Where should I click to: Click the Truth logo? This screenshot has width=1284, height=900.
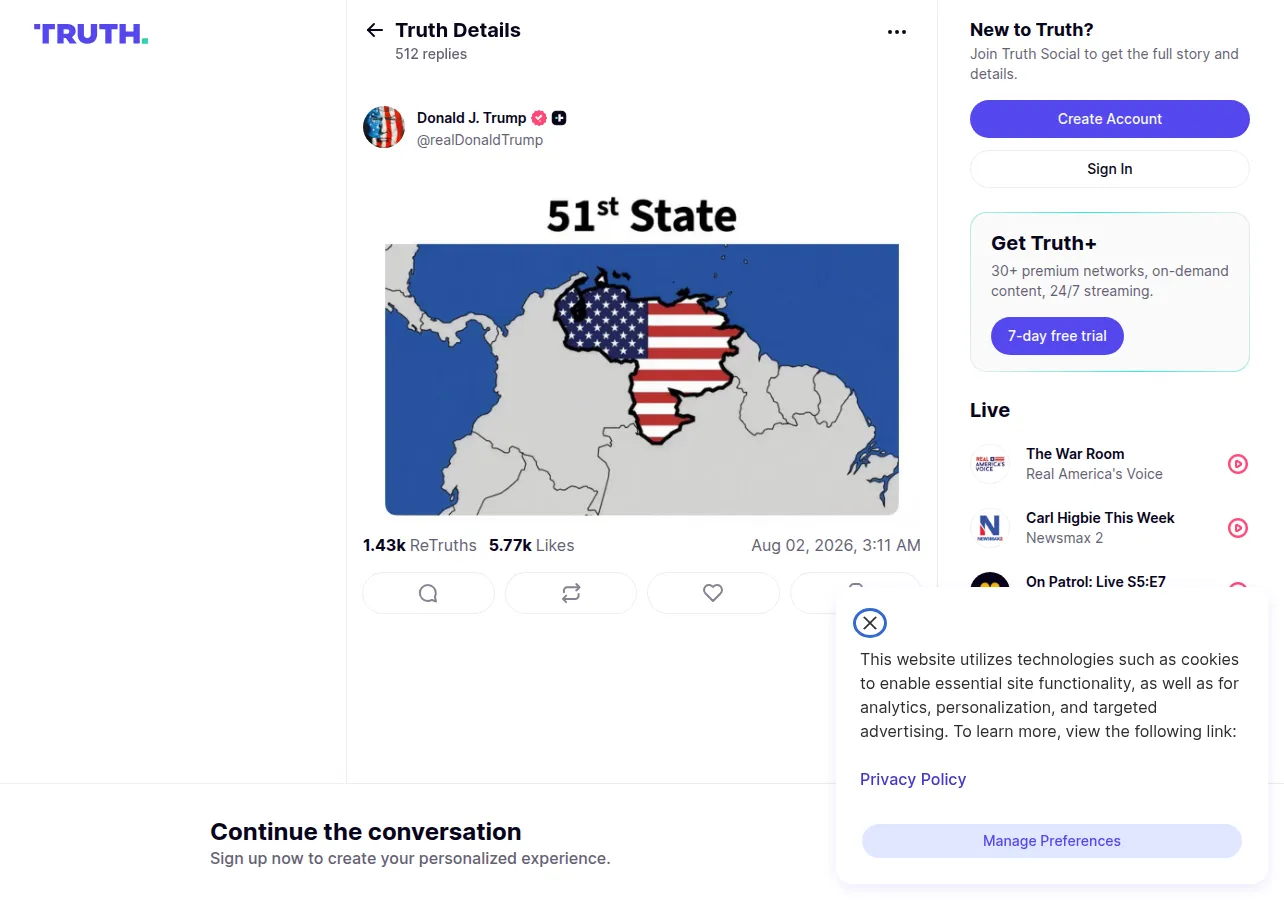(91, 34)
